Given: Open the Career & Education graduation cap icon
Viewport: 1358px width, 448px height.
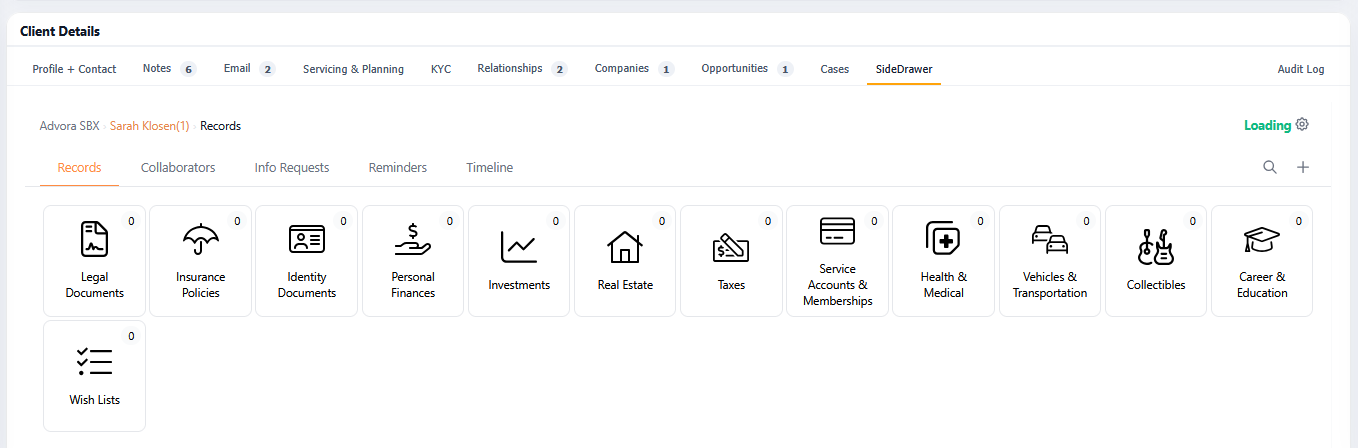Looking at the screenshot, I should pos(1262,240).
